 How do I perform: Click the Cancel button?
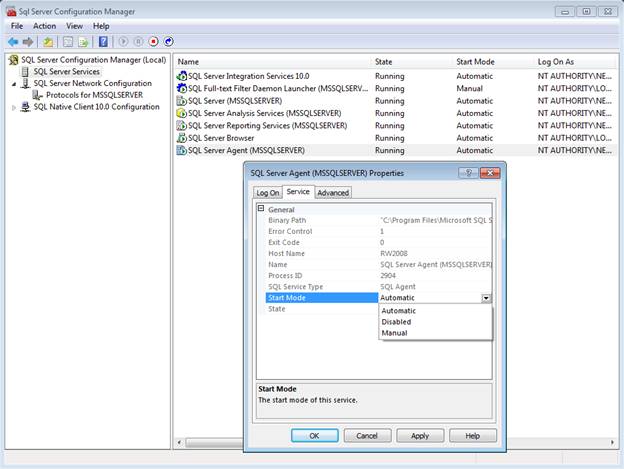coord(367,436)
